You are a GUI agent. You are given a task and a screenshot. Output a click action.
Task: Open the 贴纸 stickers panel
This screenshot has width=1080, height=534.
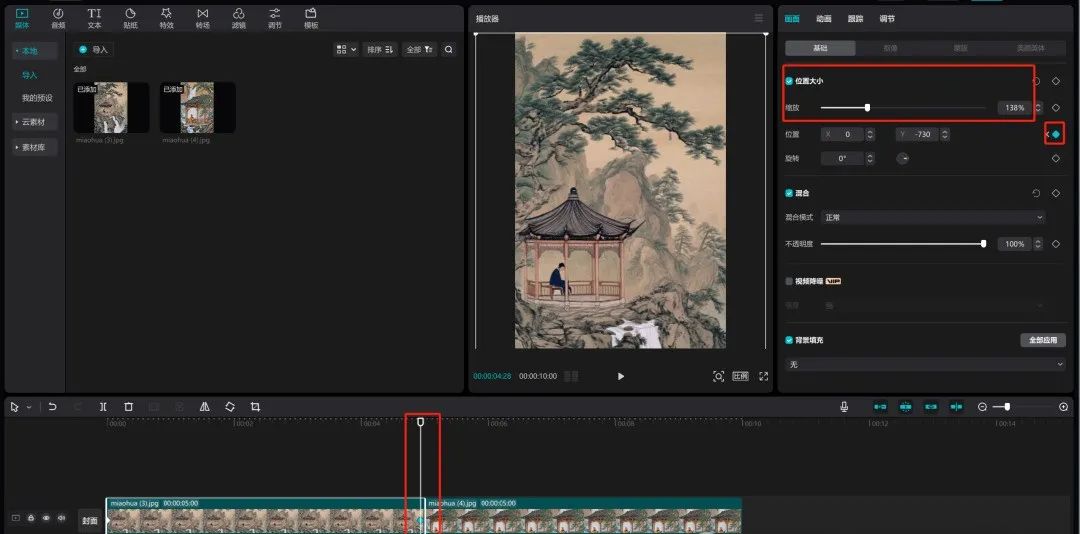[x=130, y=19]
